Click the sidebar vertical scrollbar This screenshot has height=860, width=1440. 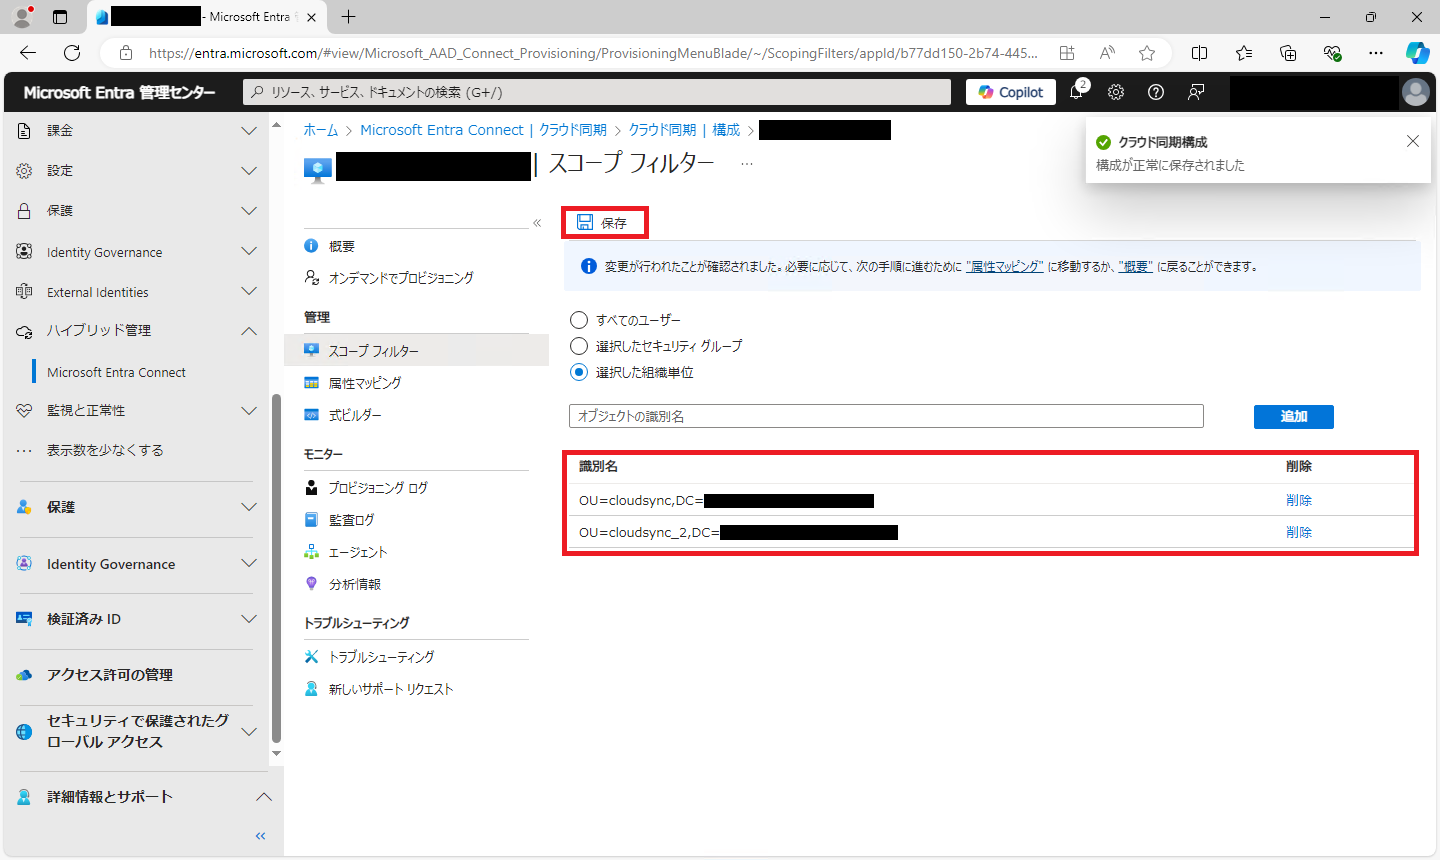276,570
